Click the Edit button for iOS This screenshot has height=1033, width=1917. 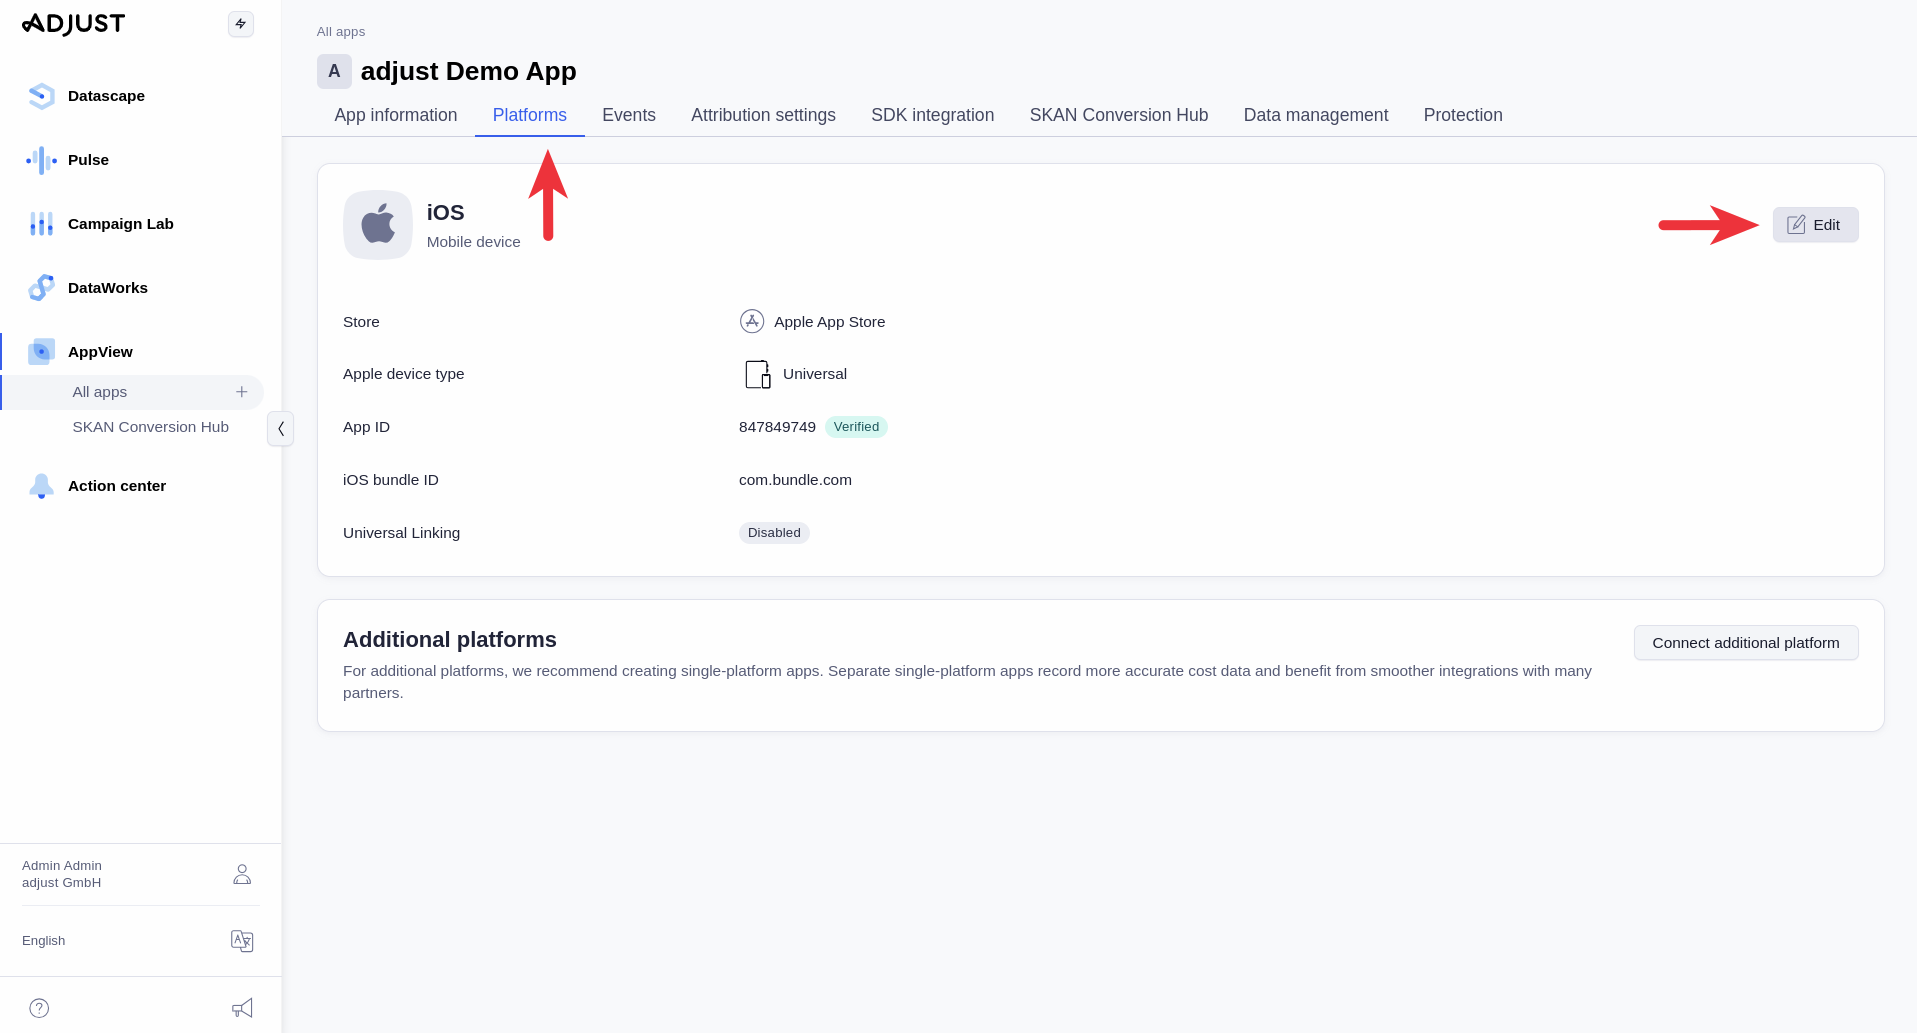(1815, 225)
